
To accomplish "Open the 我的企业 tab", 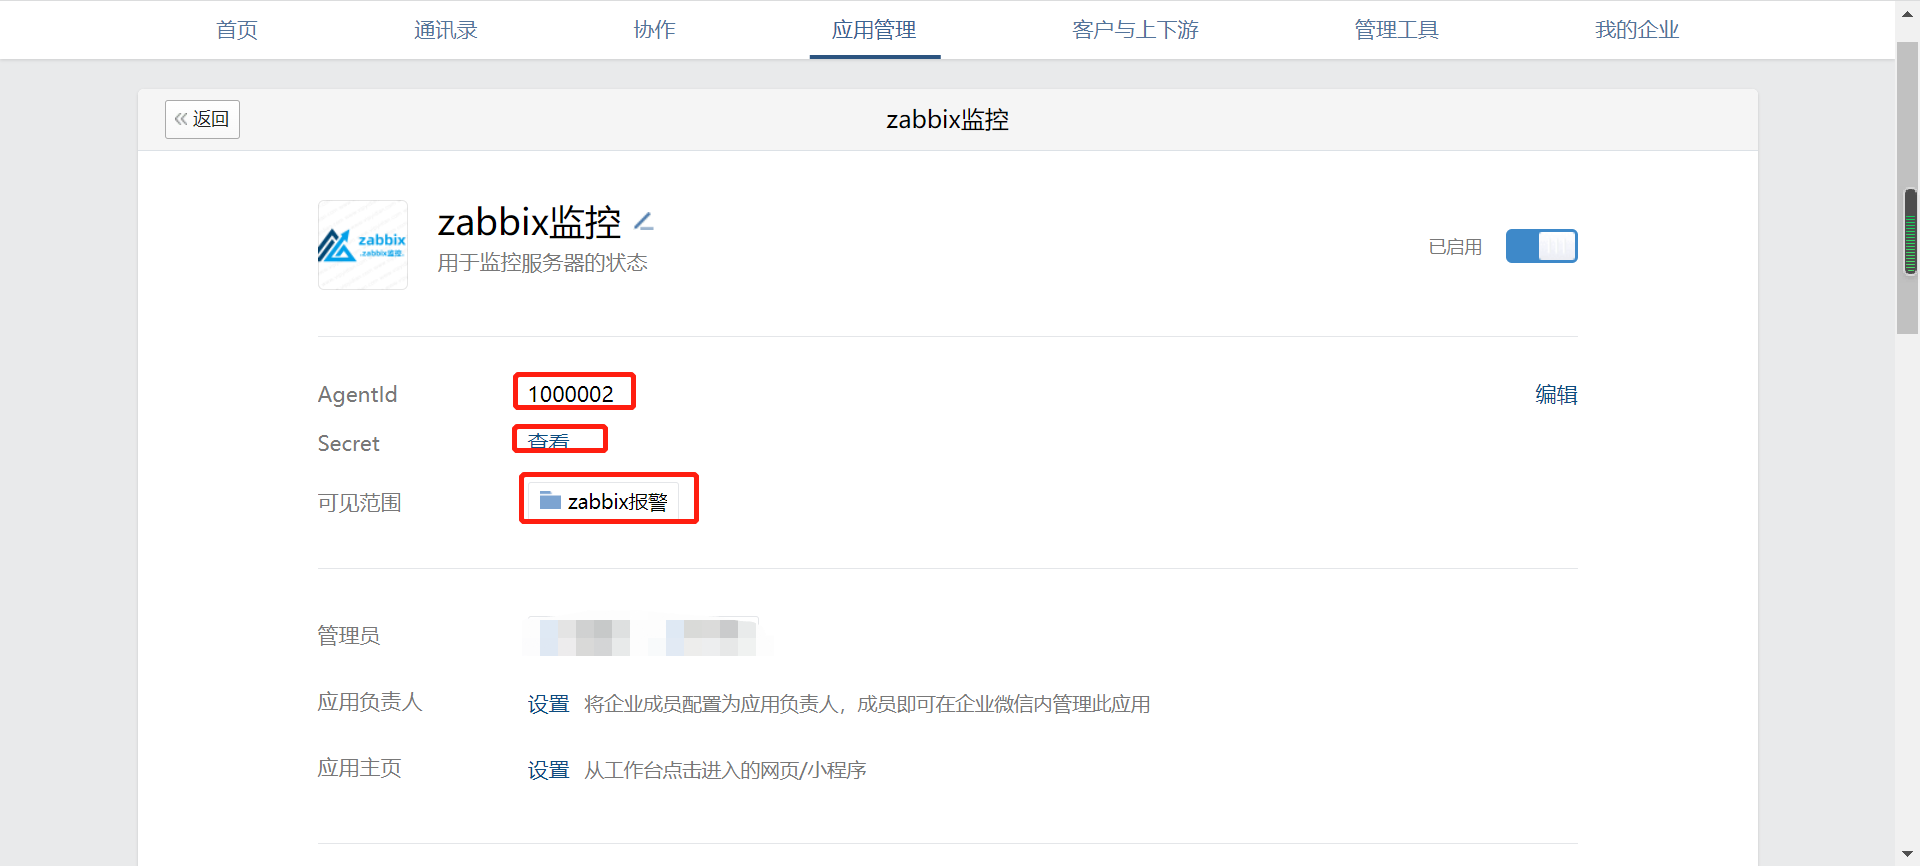I will (1637, 30).
